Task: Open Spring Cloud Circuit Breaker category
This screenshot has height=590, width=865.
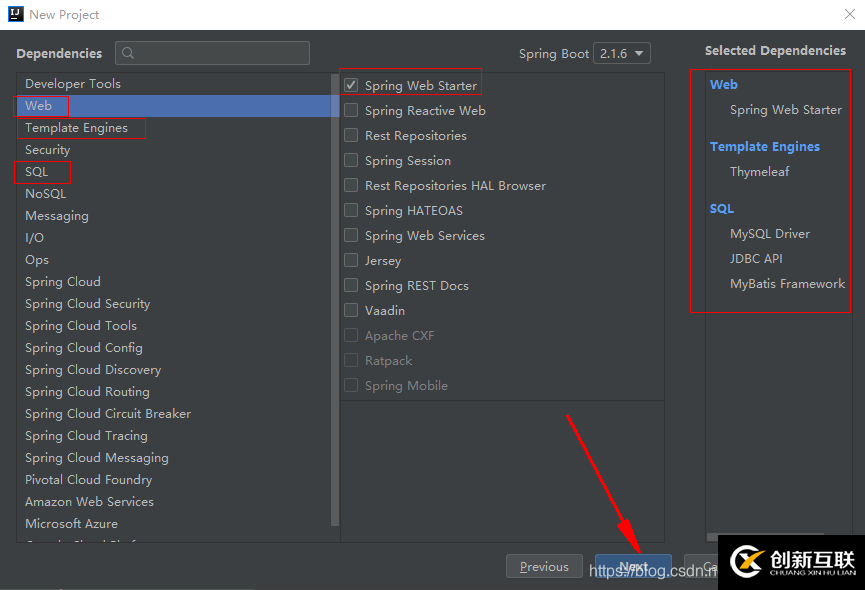Action: (174, 414)
